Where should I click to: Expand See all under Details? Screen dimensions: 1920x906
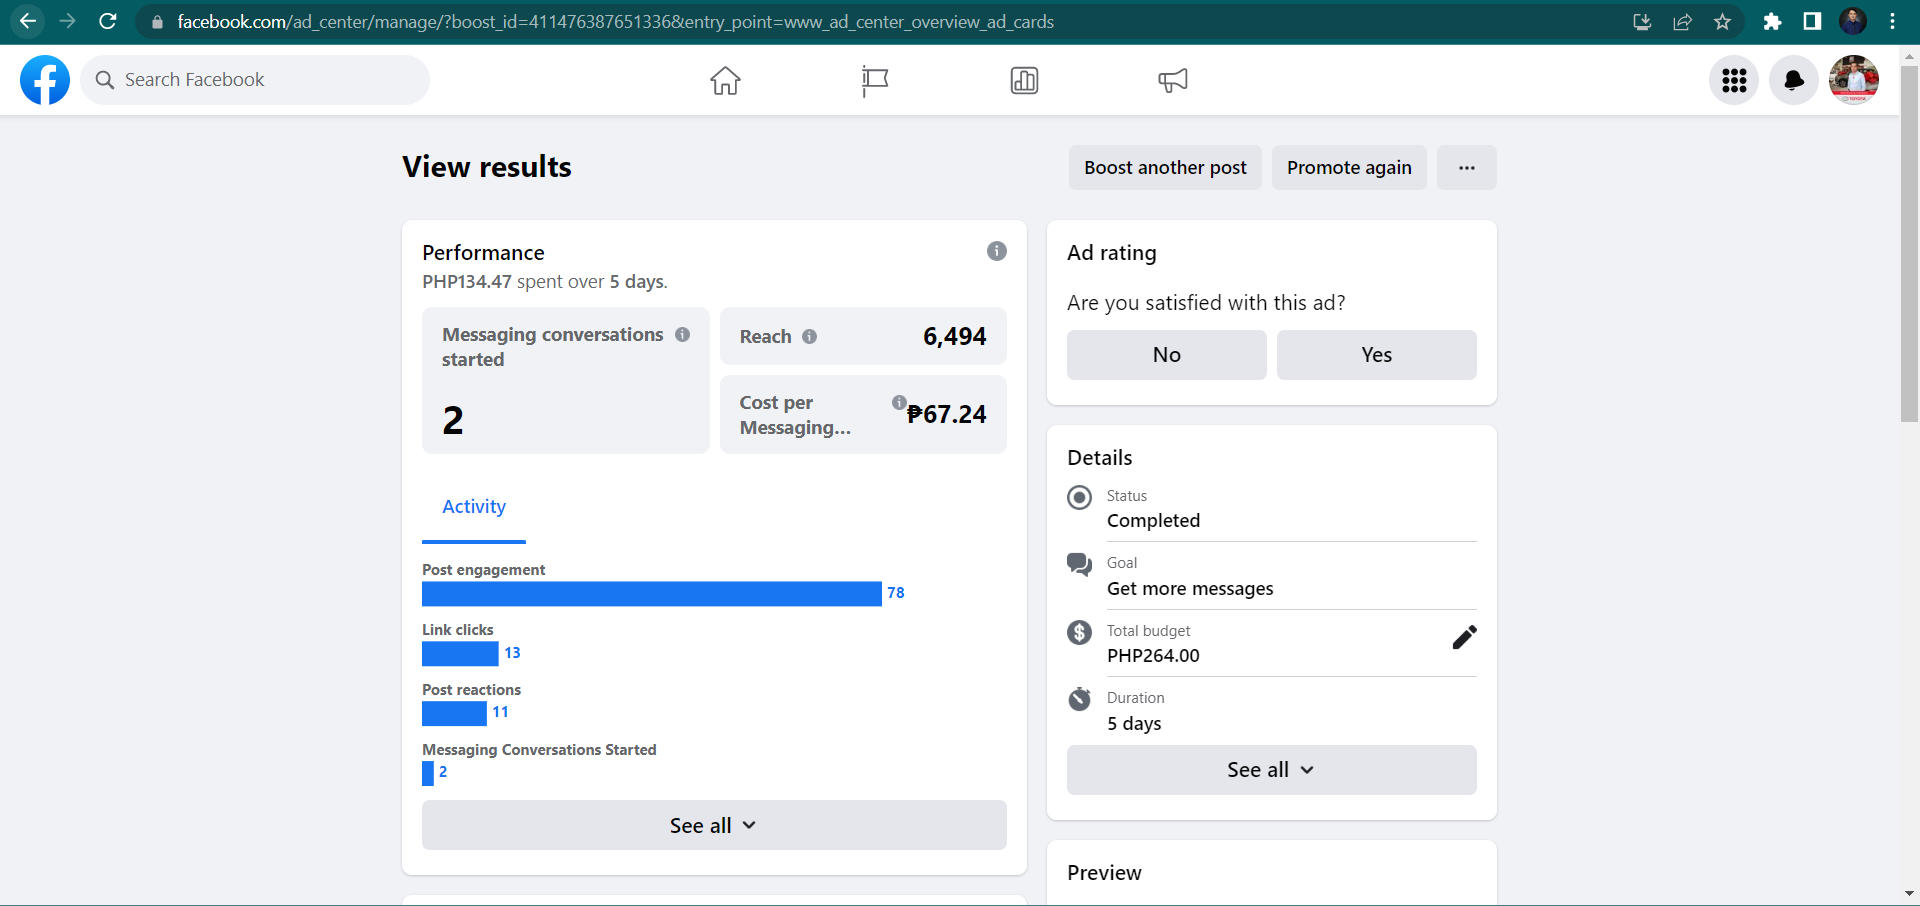[x=1271, y=770]
